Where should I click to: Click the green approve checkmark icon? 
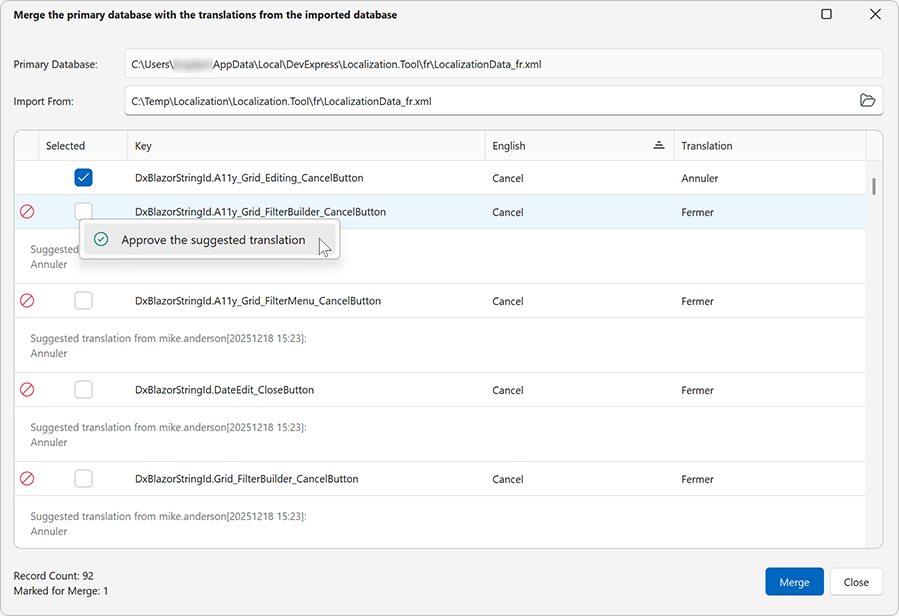pos(100,240)
